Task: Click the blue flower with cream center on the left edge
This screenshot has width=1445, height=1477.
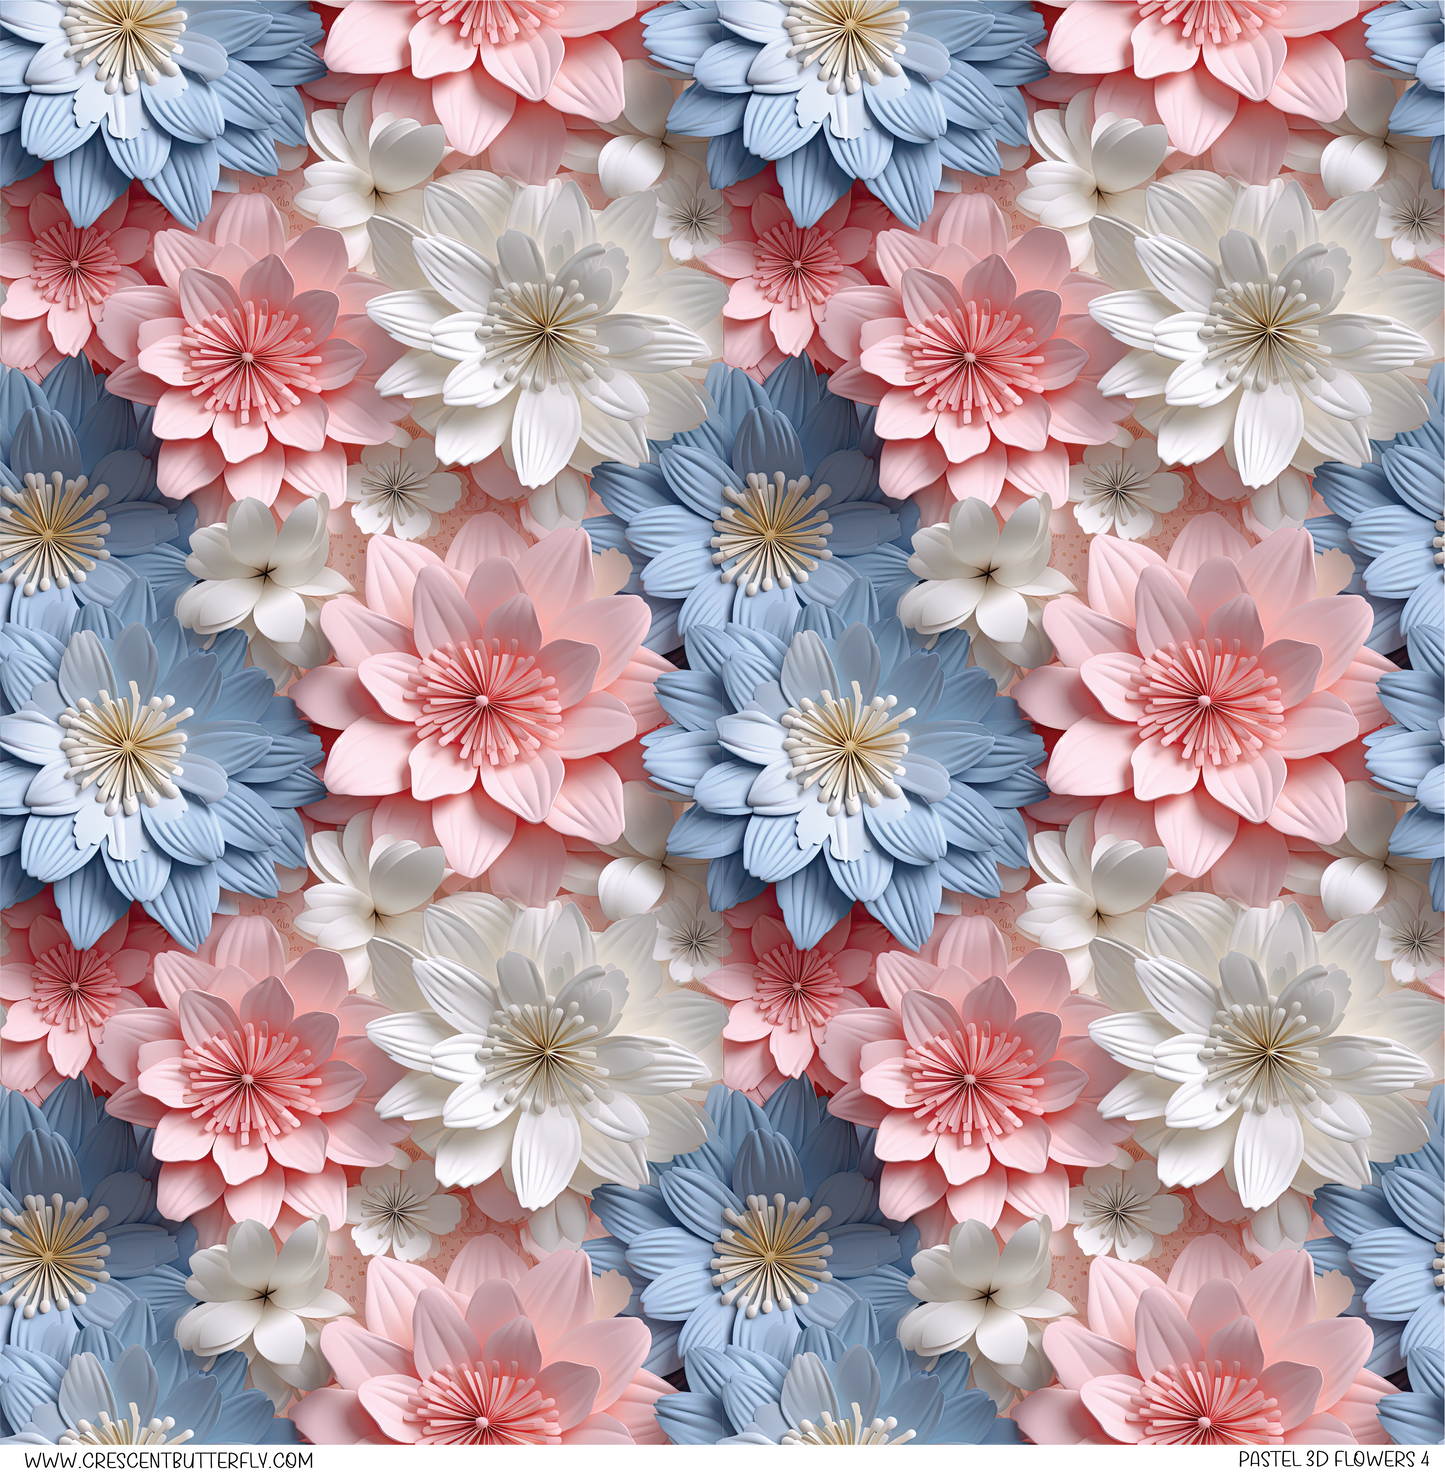Action: click(124, 745)
